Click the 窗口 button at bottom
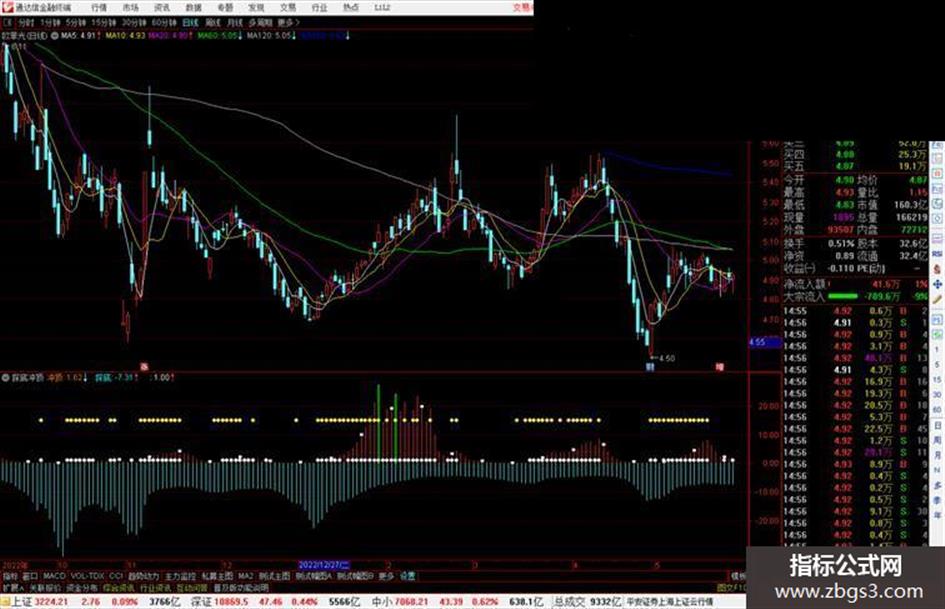The height and width of the screenshot is (609, 945). click(30, 576)
